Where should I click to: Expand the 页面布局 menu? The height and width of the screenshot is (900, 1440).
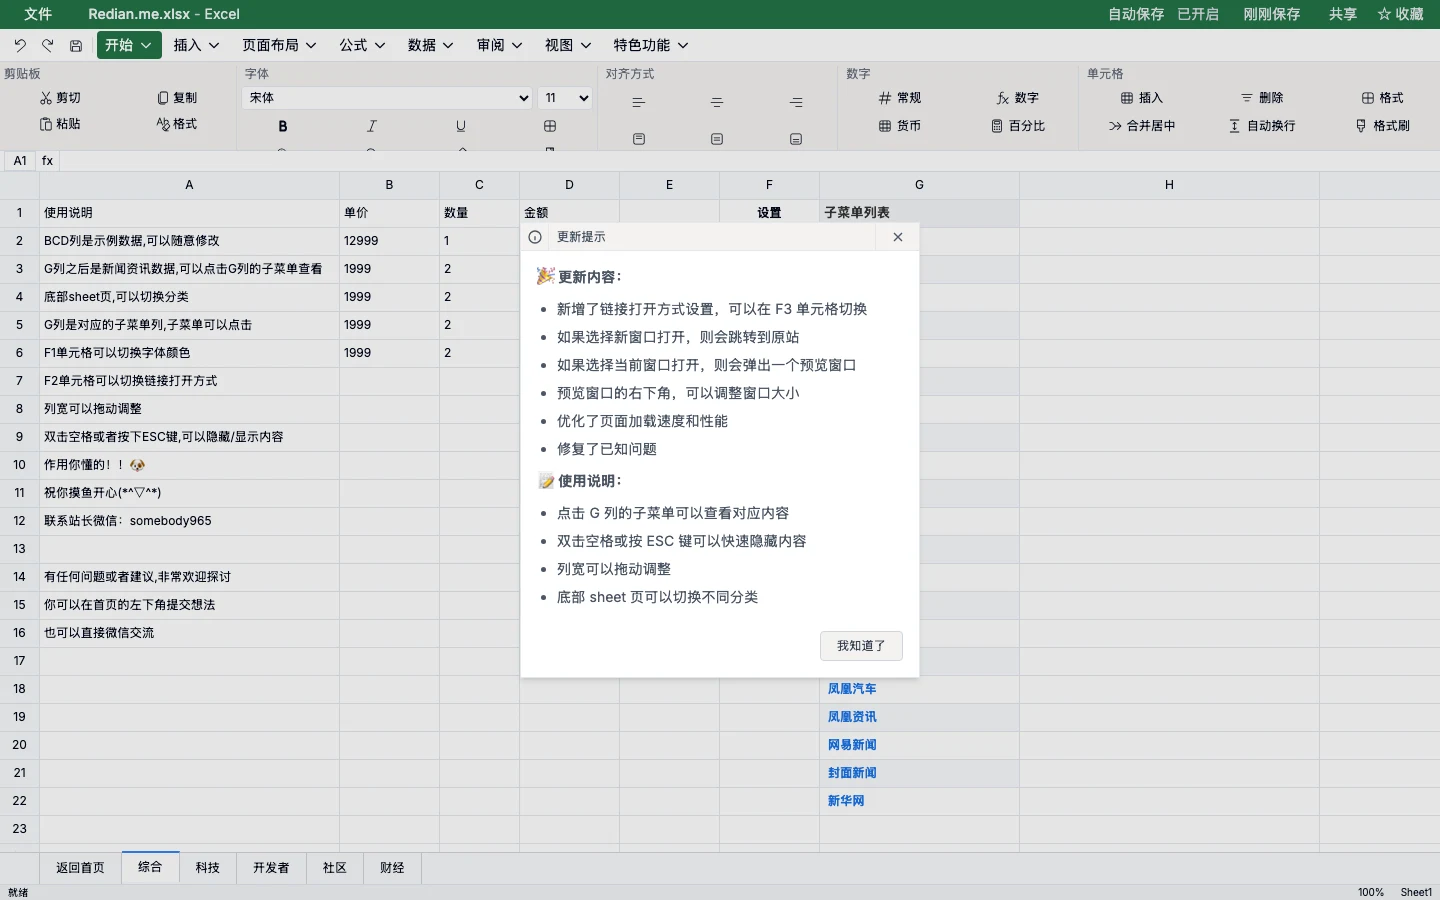[x=279, y=45]
